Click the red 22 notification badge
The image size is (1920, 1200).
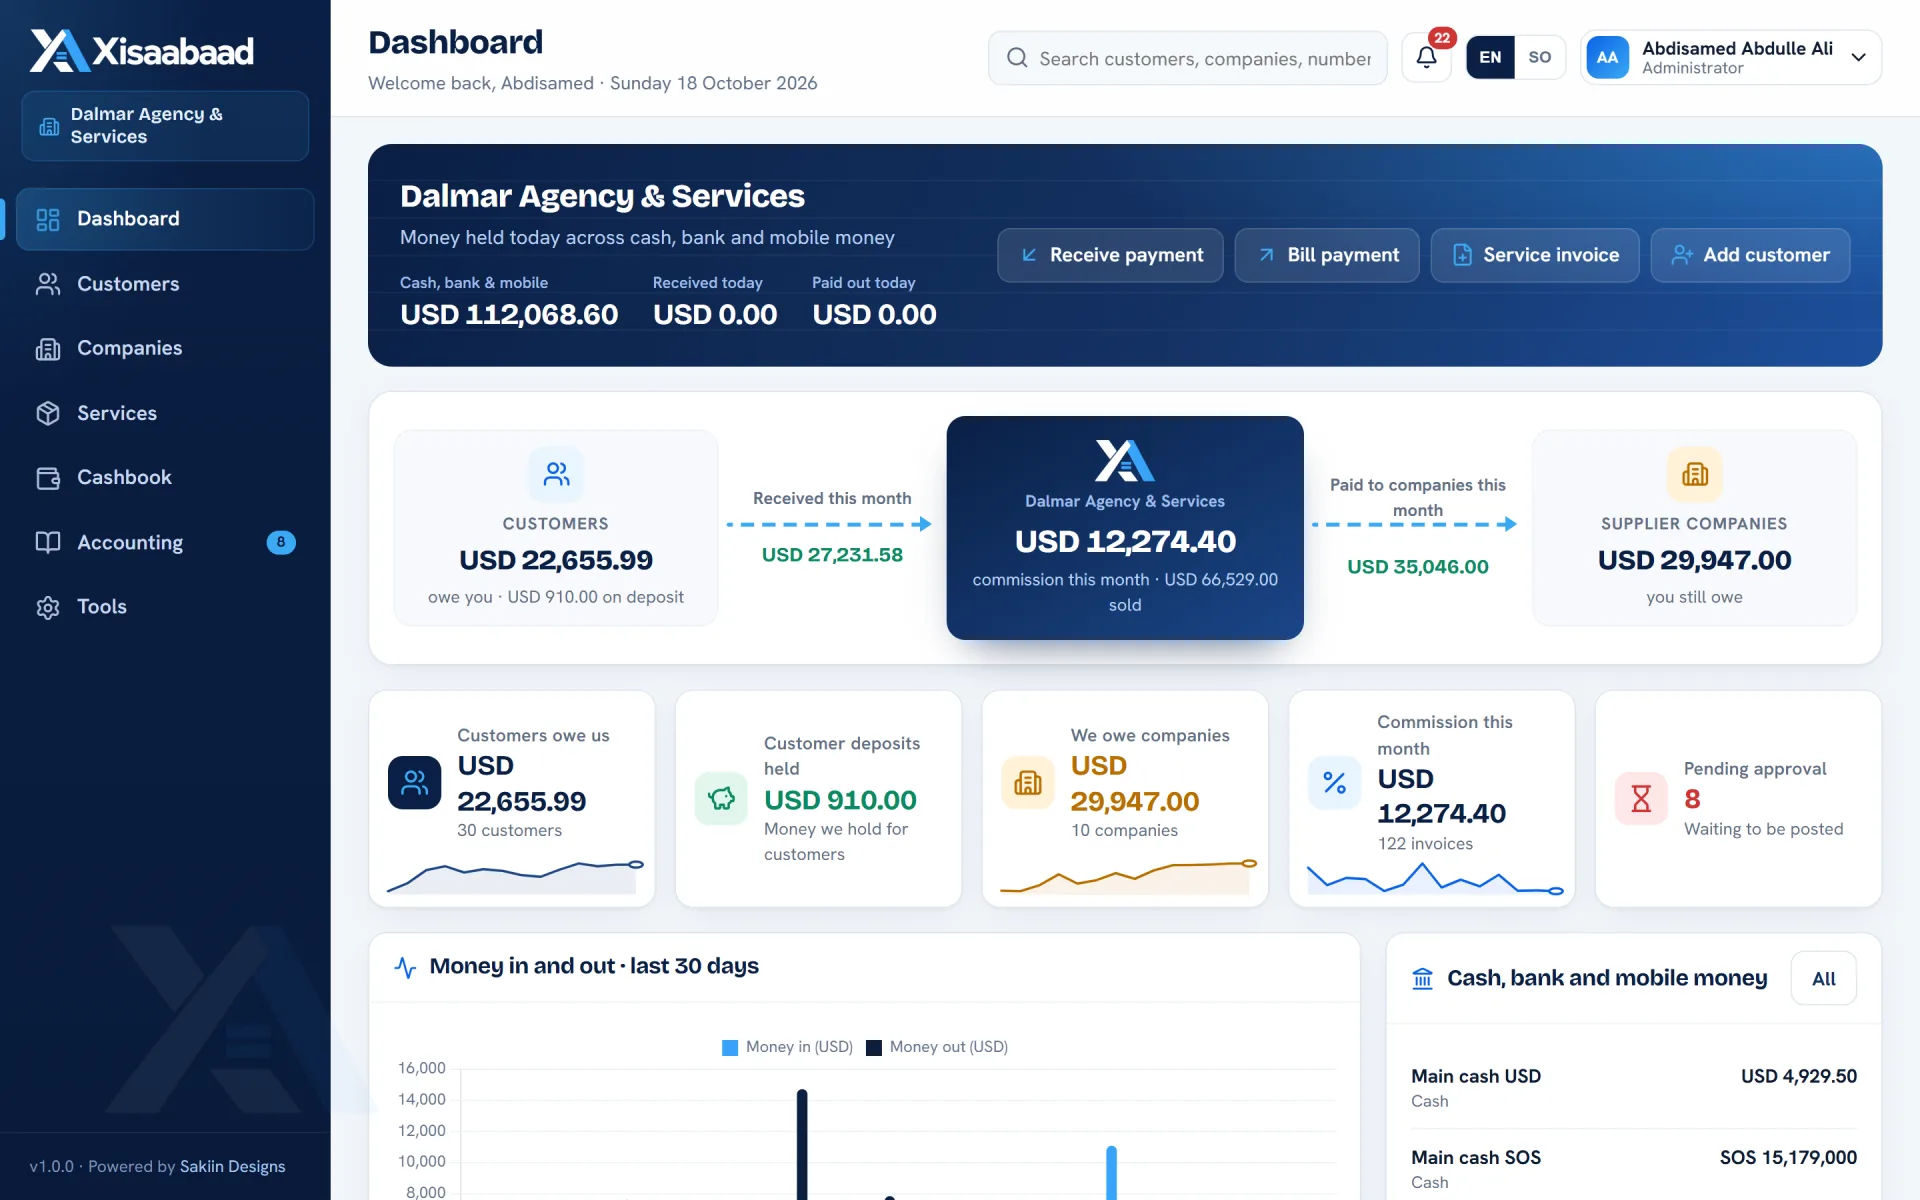click(x=1441, y=38)
